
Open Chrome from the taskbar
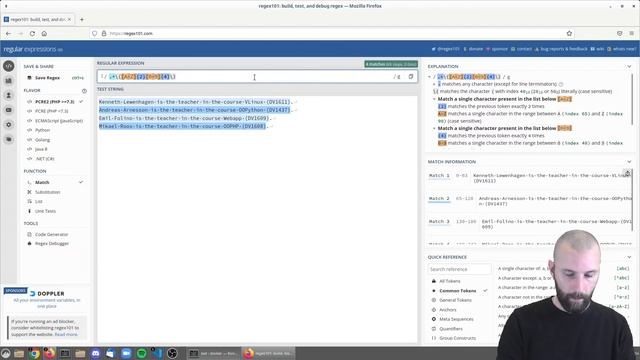pos(34,353)
